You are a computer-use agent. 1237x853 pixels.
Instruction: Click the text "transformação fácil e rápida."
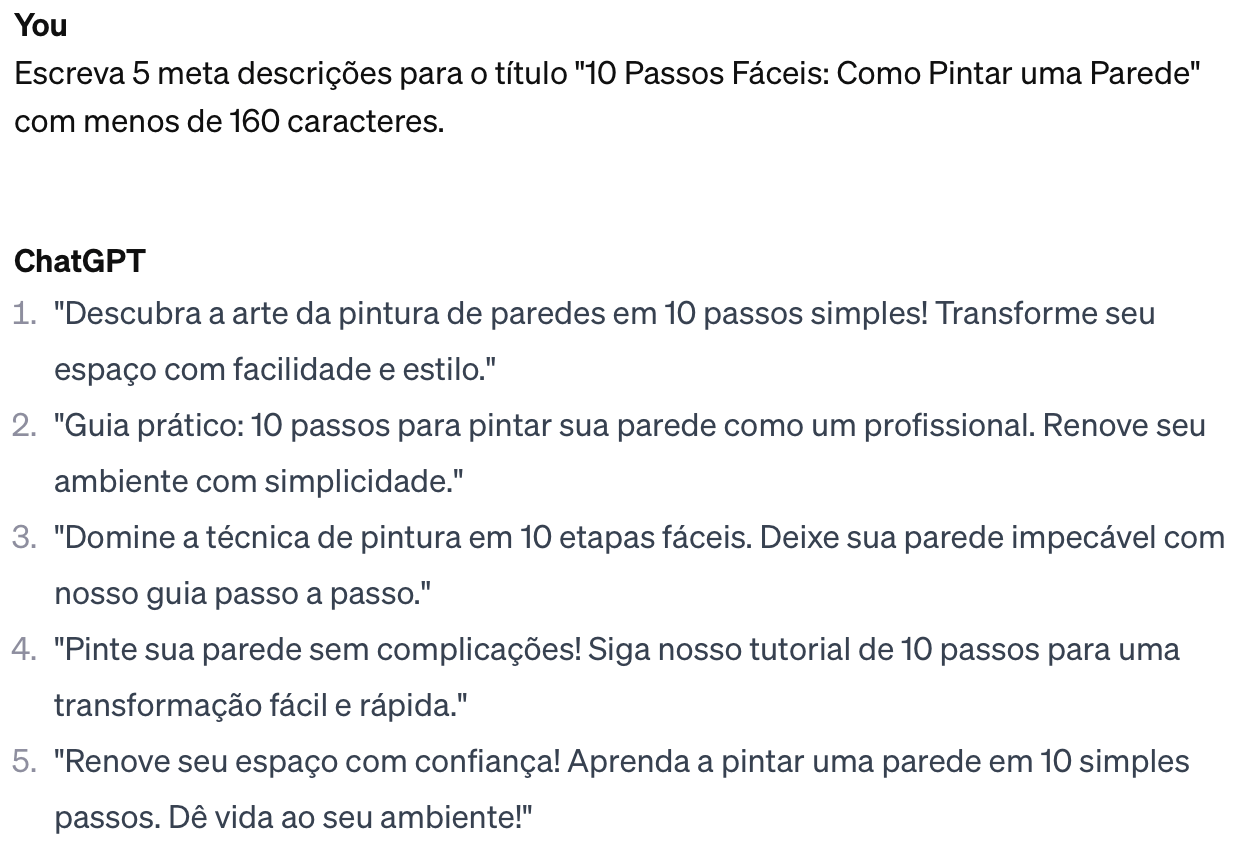tap(260, 706)
